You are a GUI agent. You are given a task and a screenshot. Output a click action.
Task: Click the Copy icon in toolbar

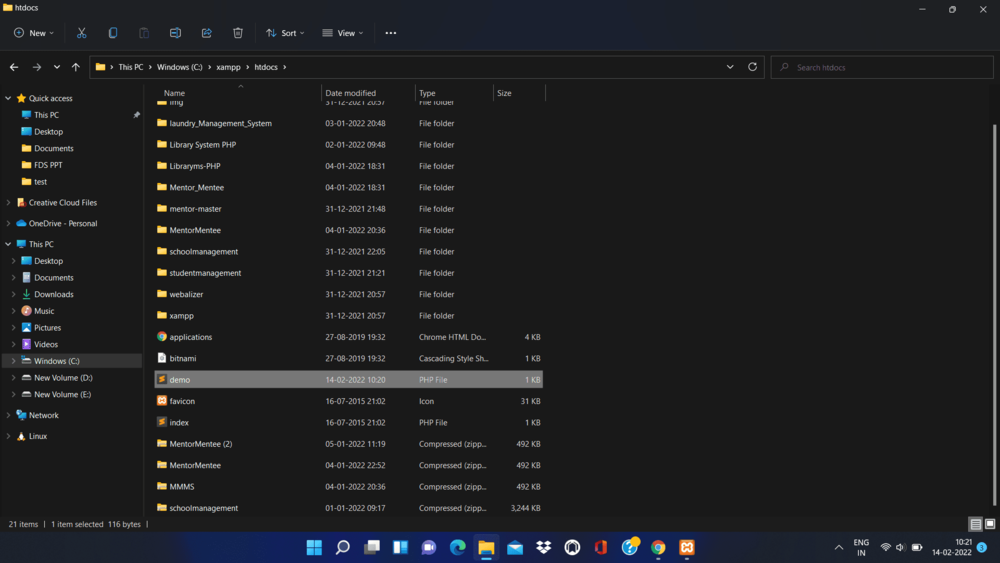pyautogui.click(x=113, y=33)
